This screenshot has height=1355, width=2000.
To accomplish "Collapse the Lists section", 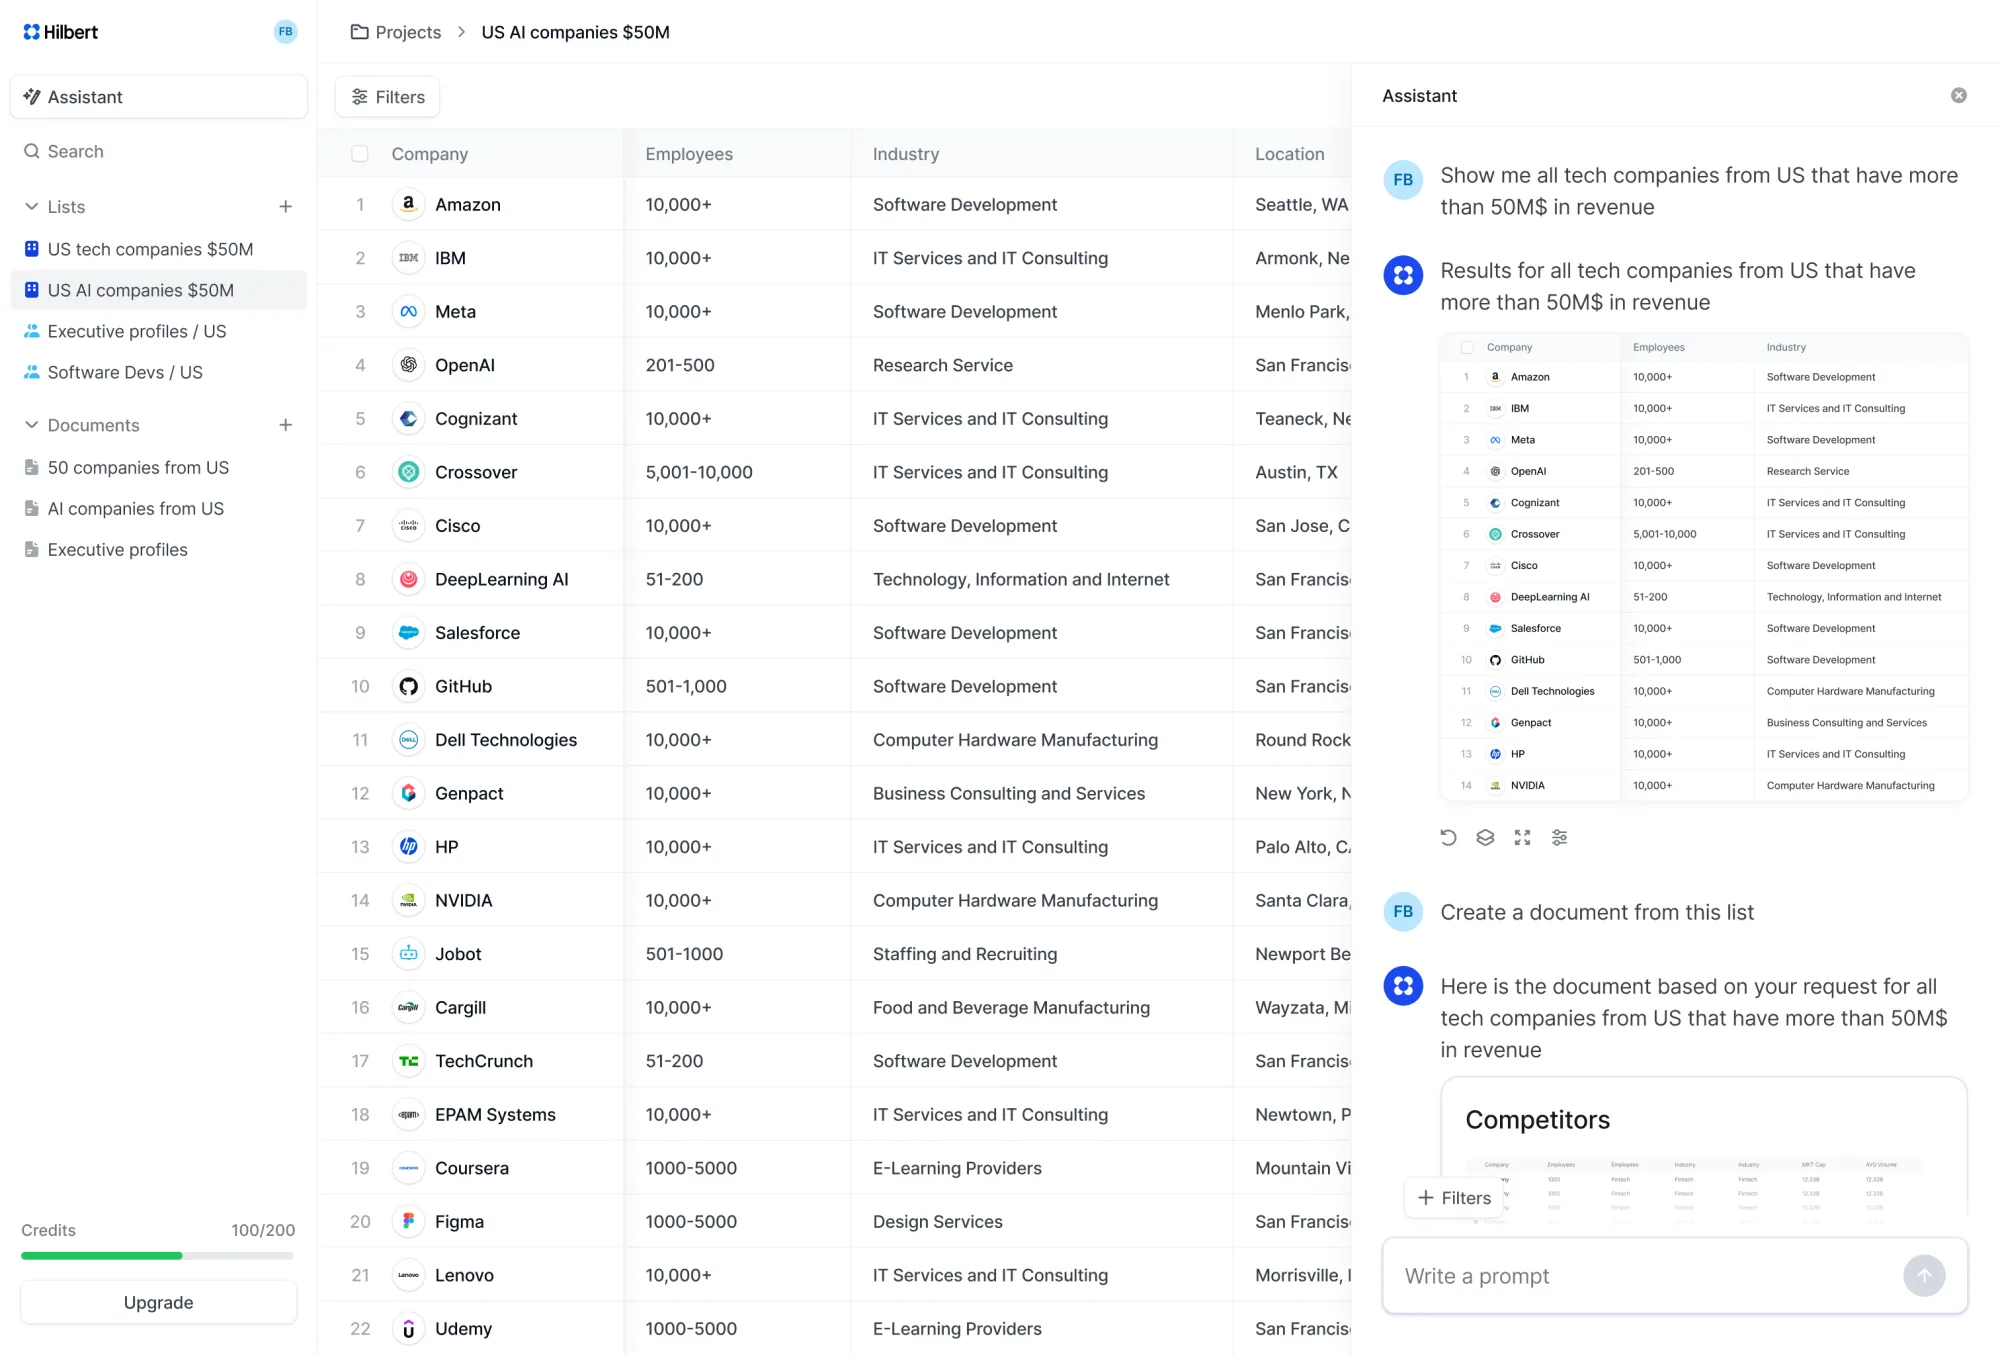I will (x=31, y=207).
